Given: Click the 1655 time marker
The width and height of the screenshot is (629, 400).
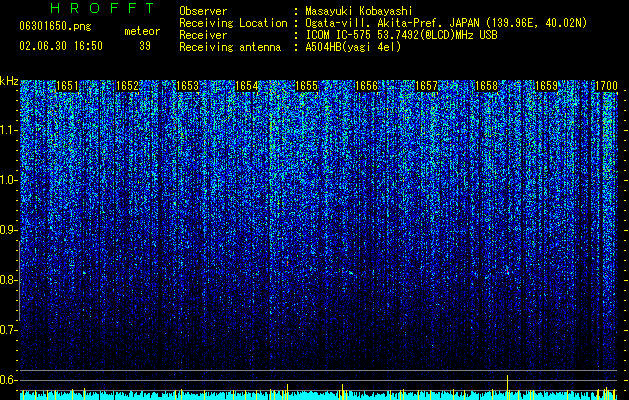Looking at the screenshot, I should coord(306,86).
